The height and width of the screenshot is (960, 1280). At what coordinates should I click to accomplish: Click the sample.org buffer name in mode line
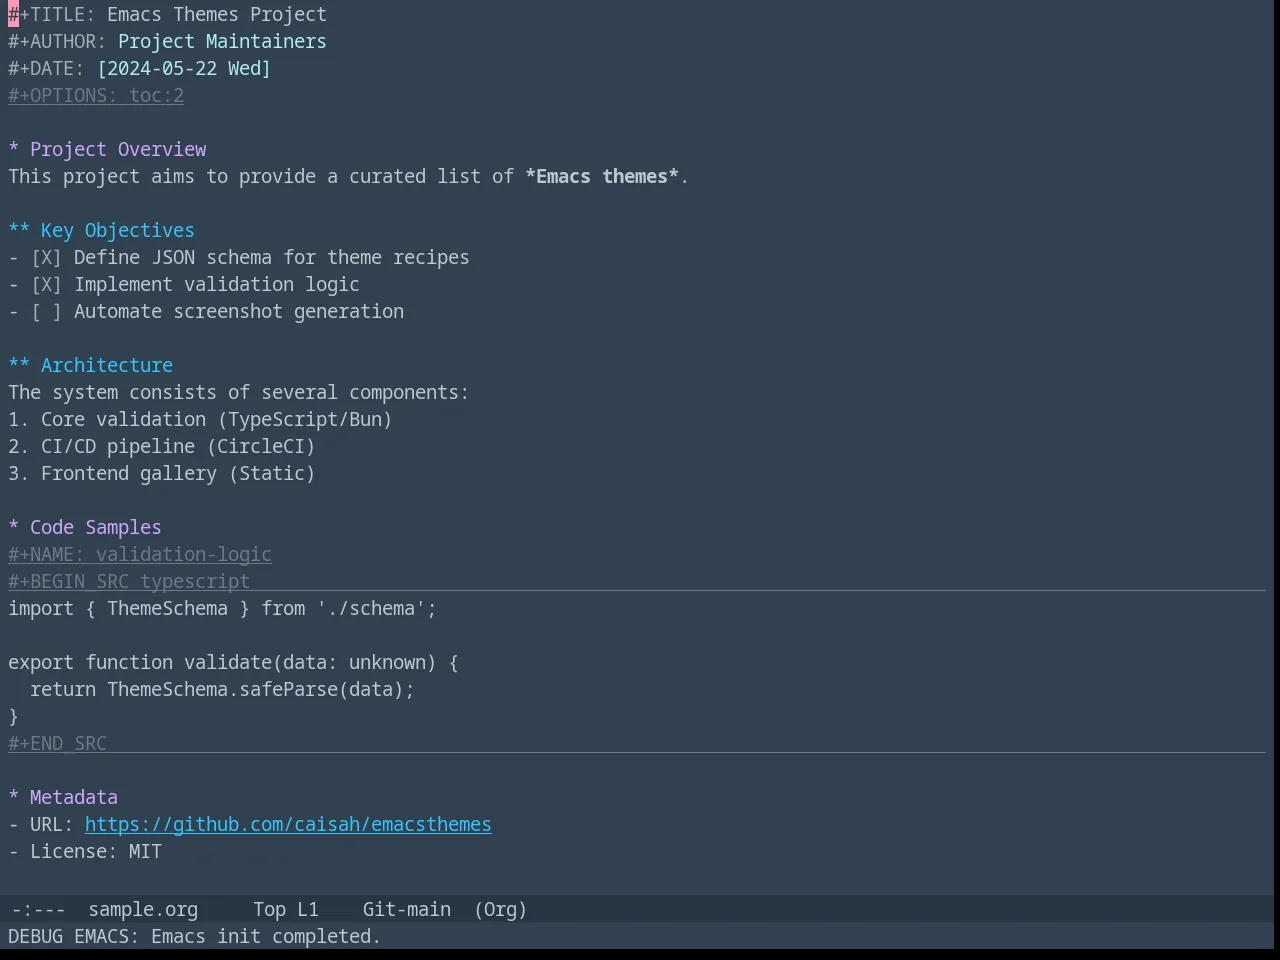pos(143,910)
